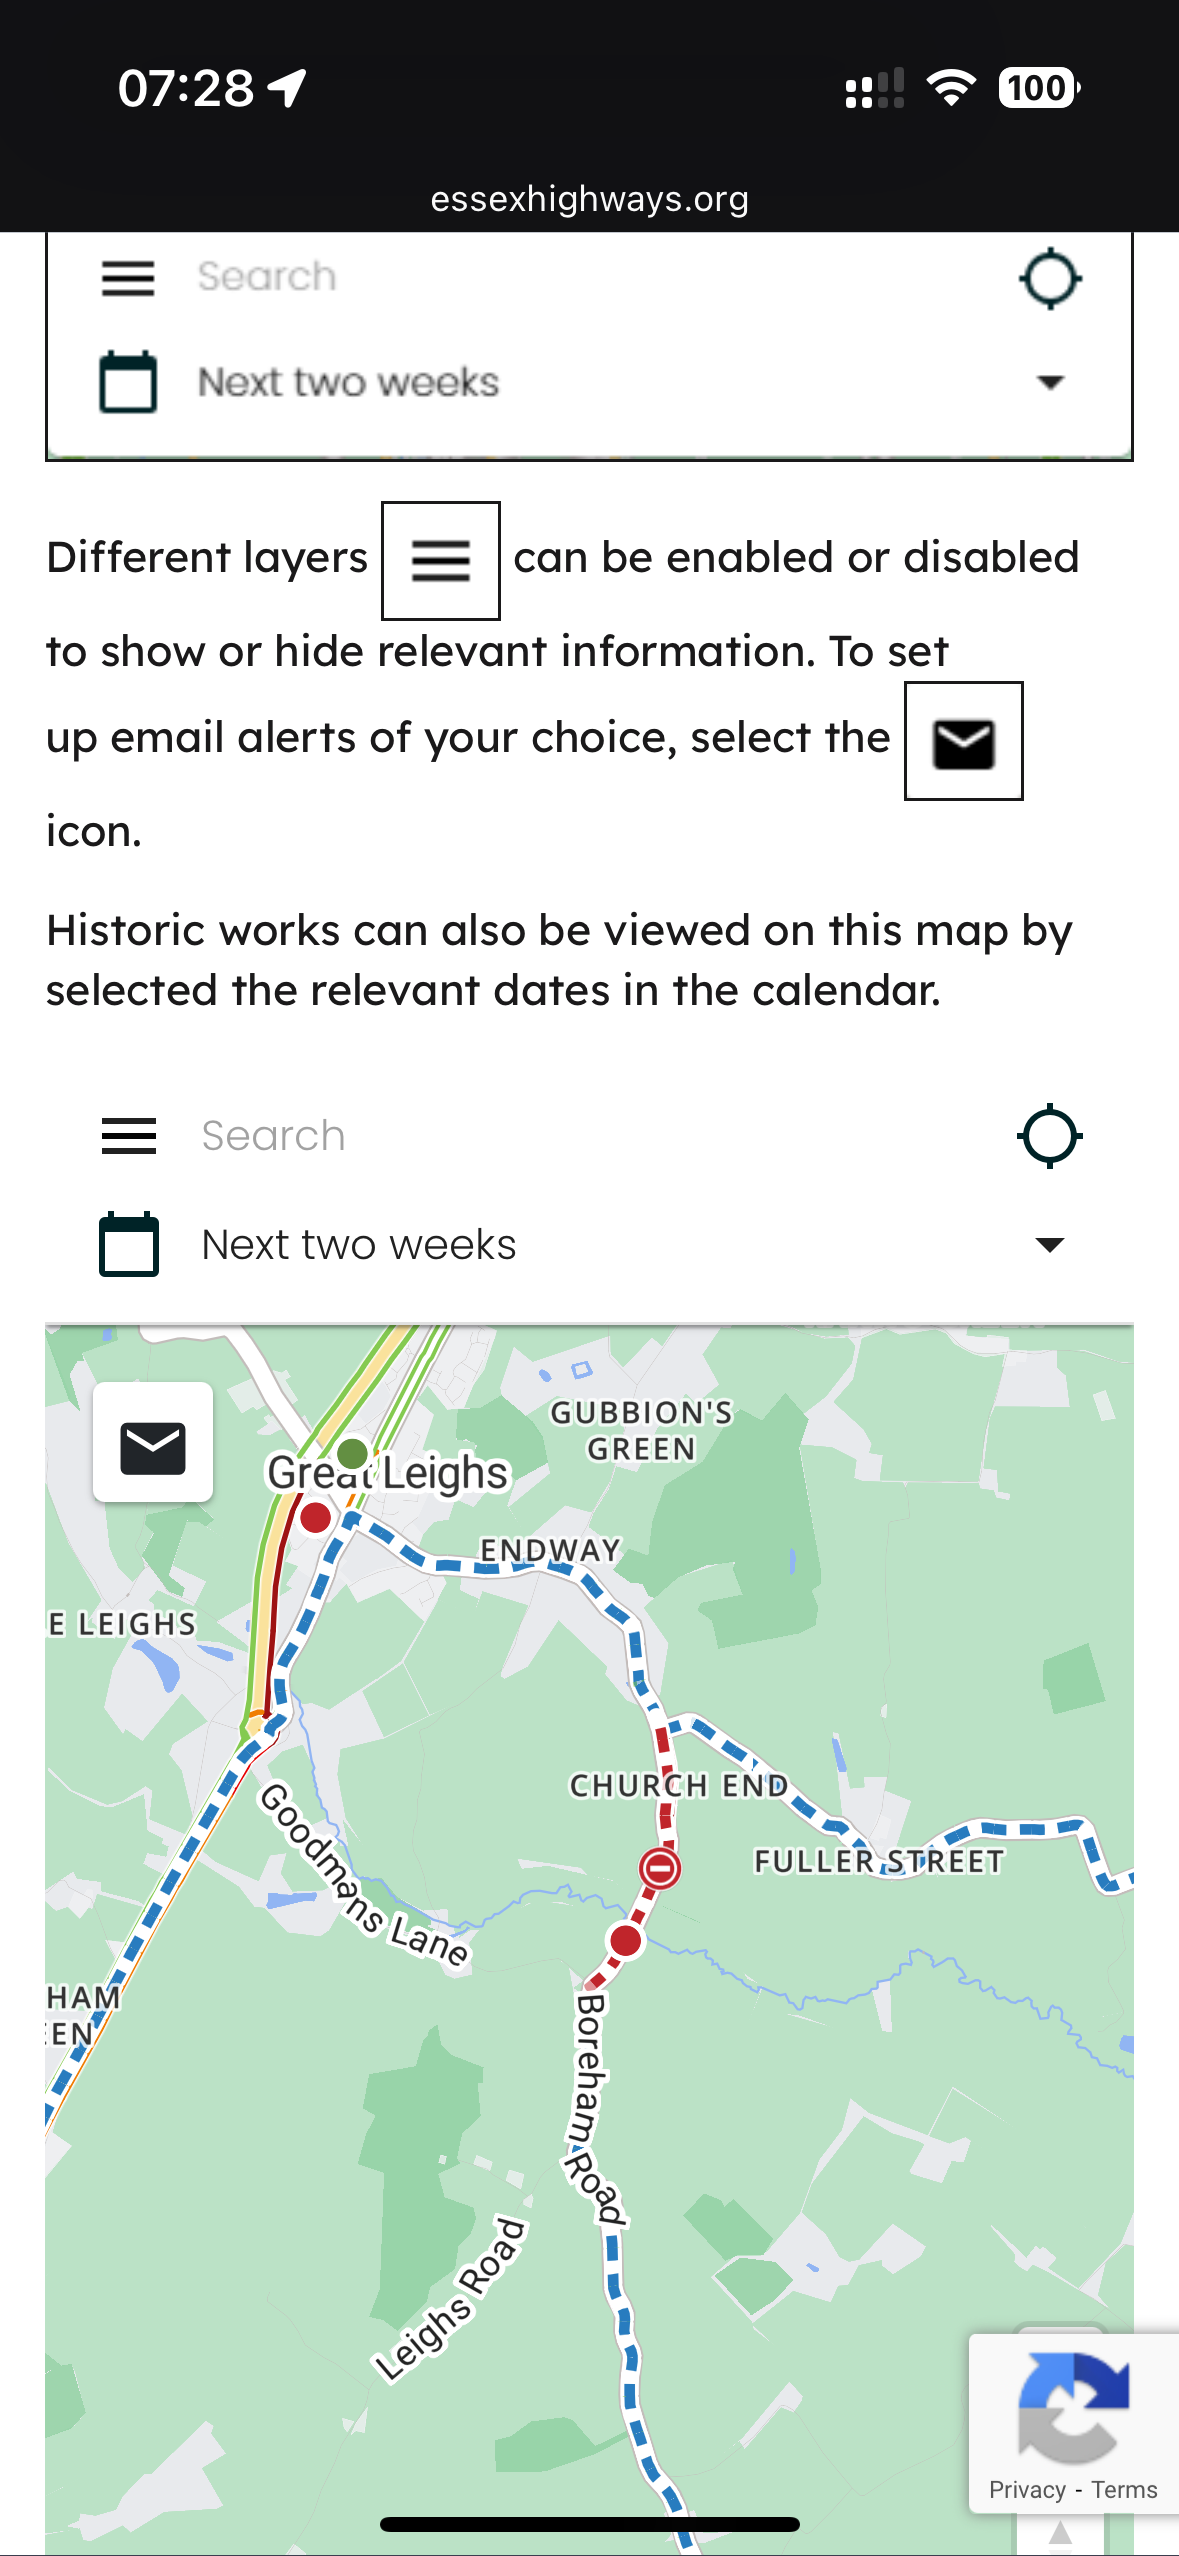Open the reCAPTCHA Terms link
1179x2556 pixels.
coord(1124,2489)
